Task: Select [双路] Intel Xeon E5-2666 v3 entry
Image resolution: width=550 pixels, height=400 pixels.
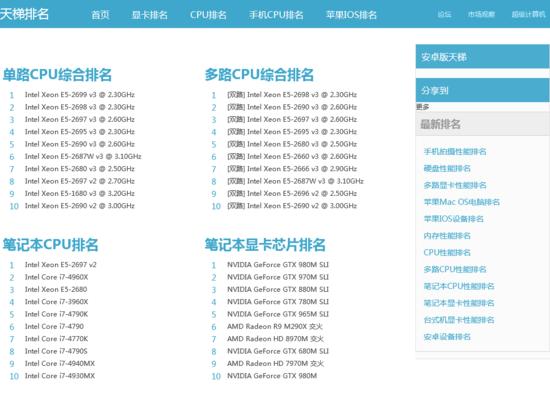Action: 292,169
